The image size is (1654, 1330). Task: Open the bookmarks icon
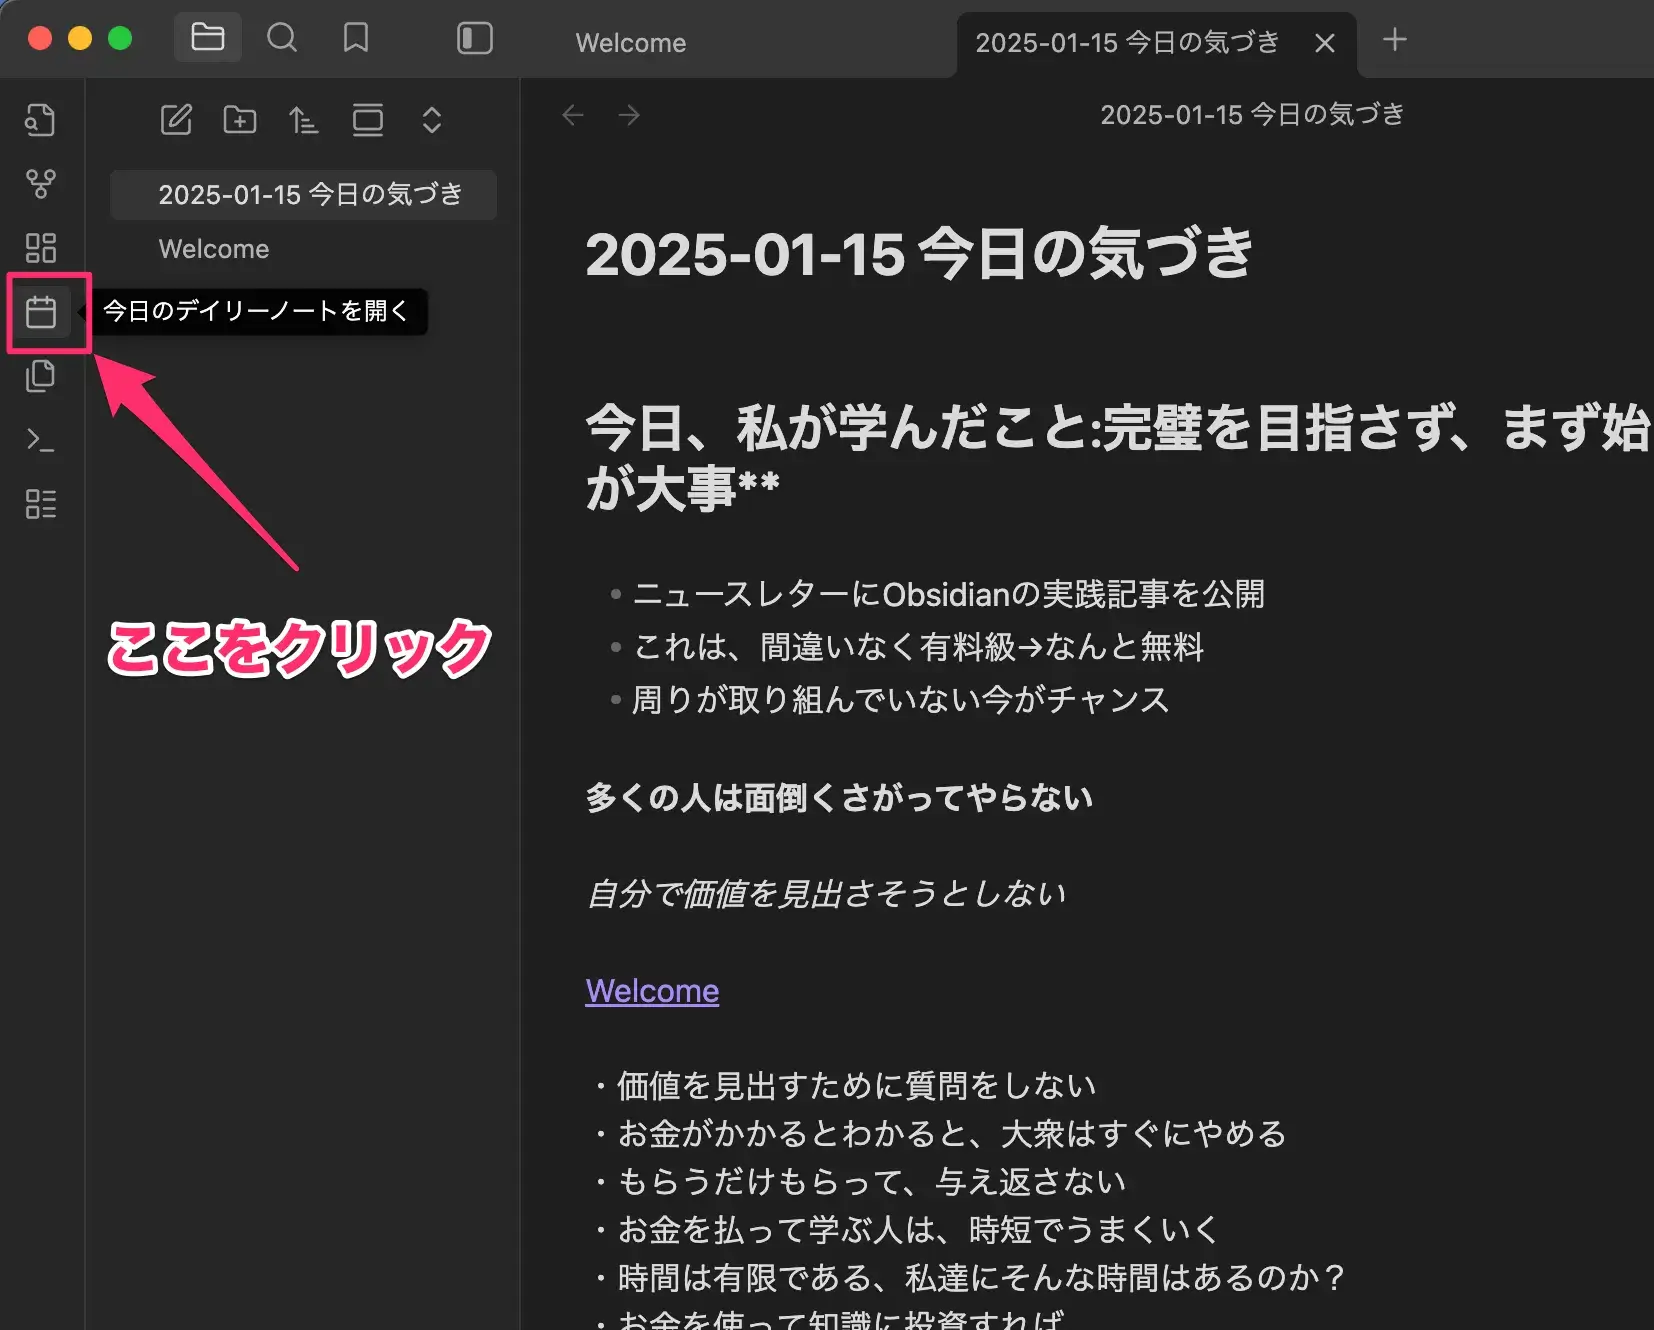pyautogui.click(x=356, y=38)
